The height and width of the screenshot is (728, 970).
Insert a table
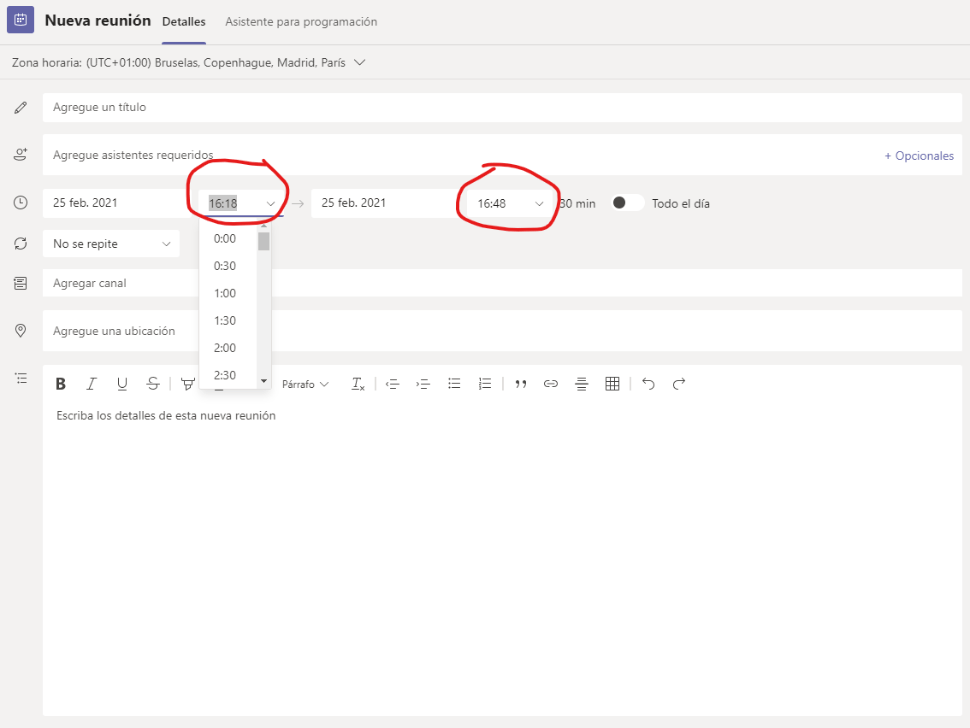coord(612,384)
